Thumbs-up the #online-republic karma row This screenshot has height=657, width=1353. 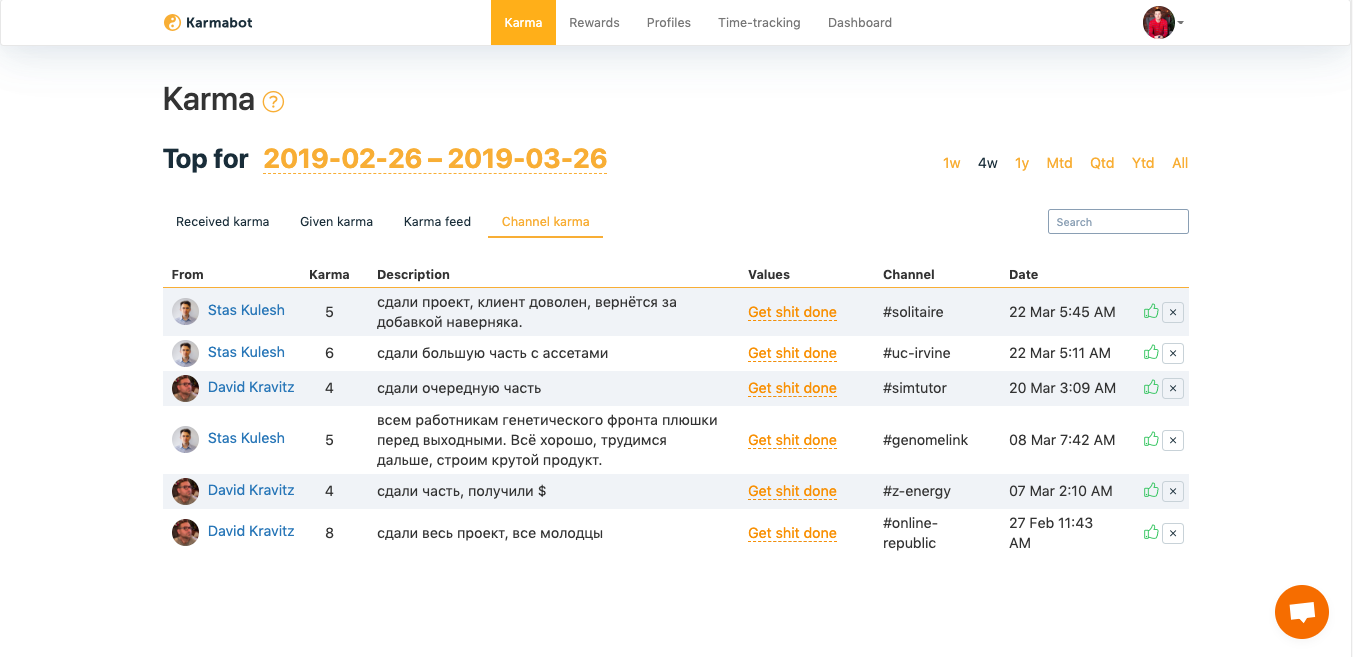tap(1151, 532)
